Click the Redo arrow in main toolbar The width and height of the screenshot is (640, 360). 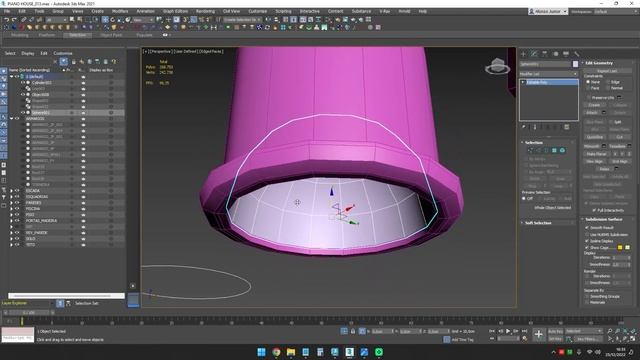[x=14, y=20]
